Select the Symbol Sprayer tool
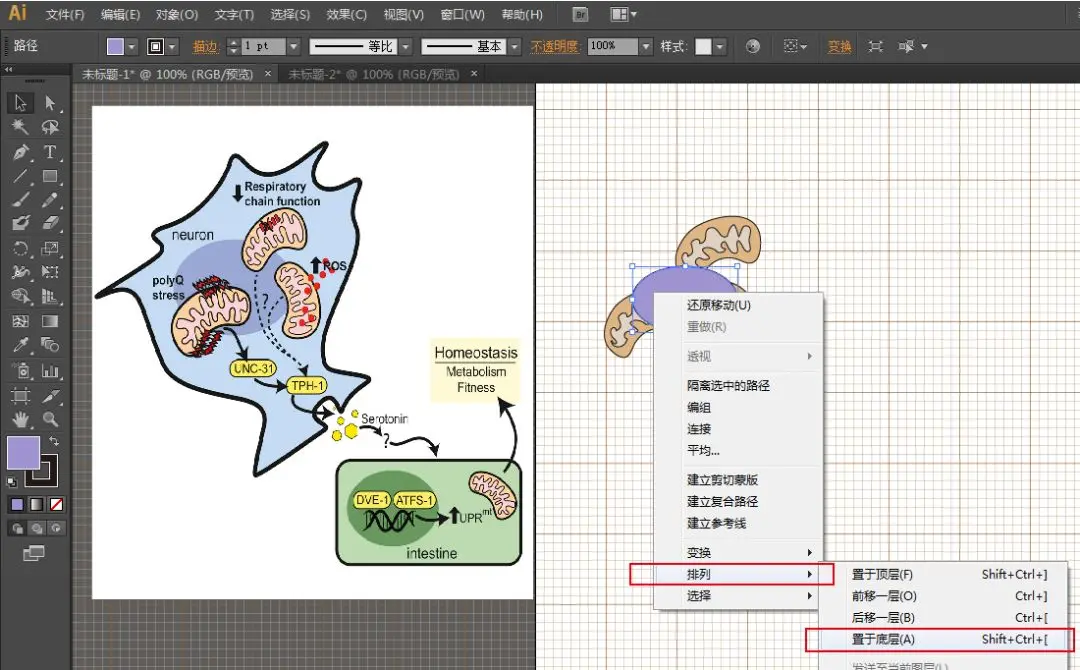 tap(21, 370)
